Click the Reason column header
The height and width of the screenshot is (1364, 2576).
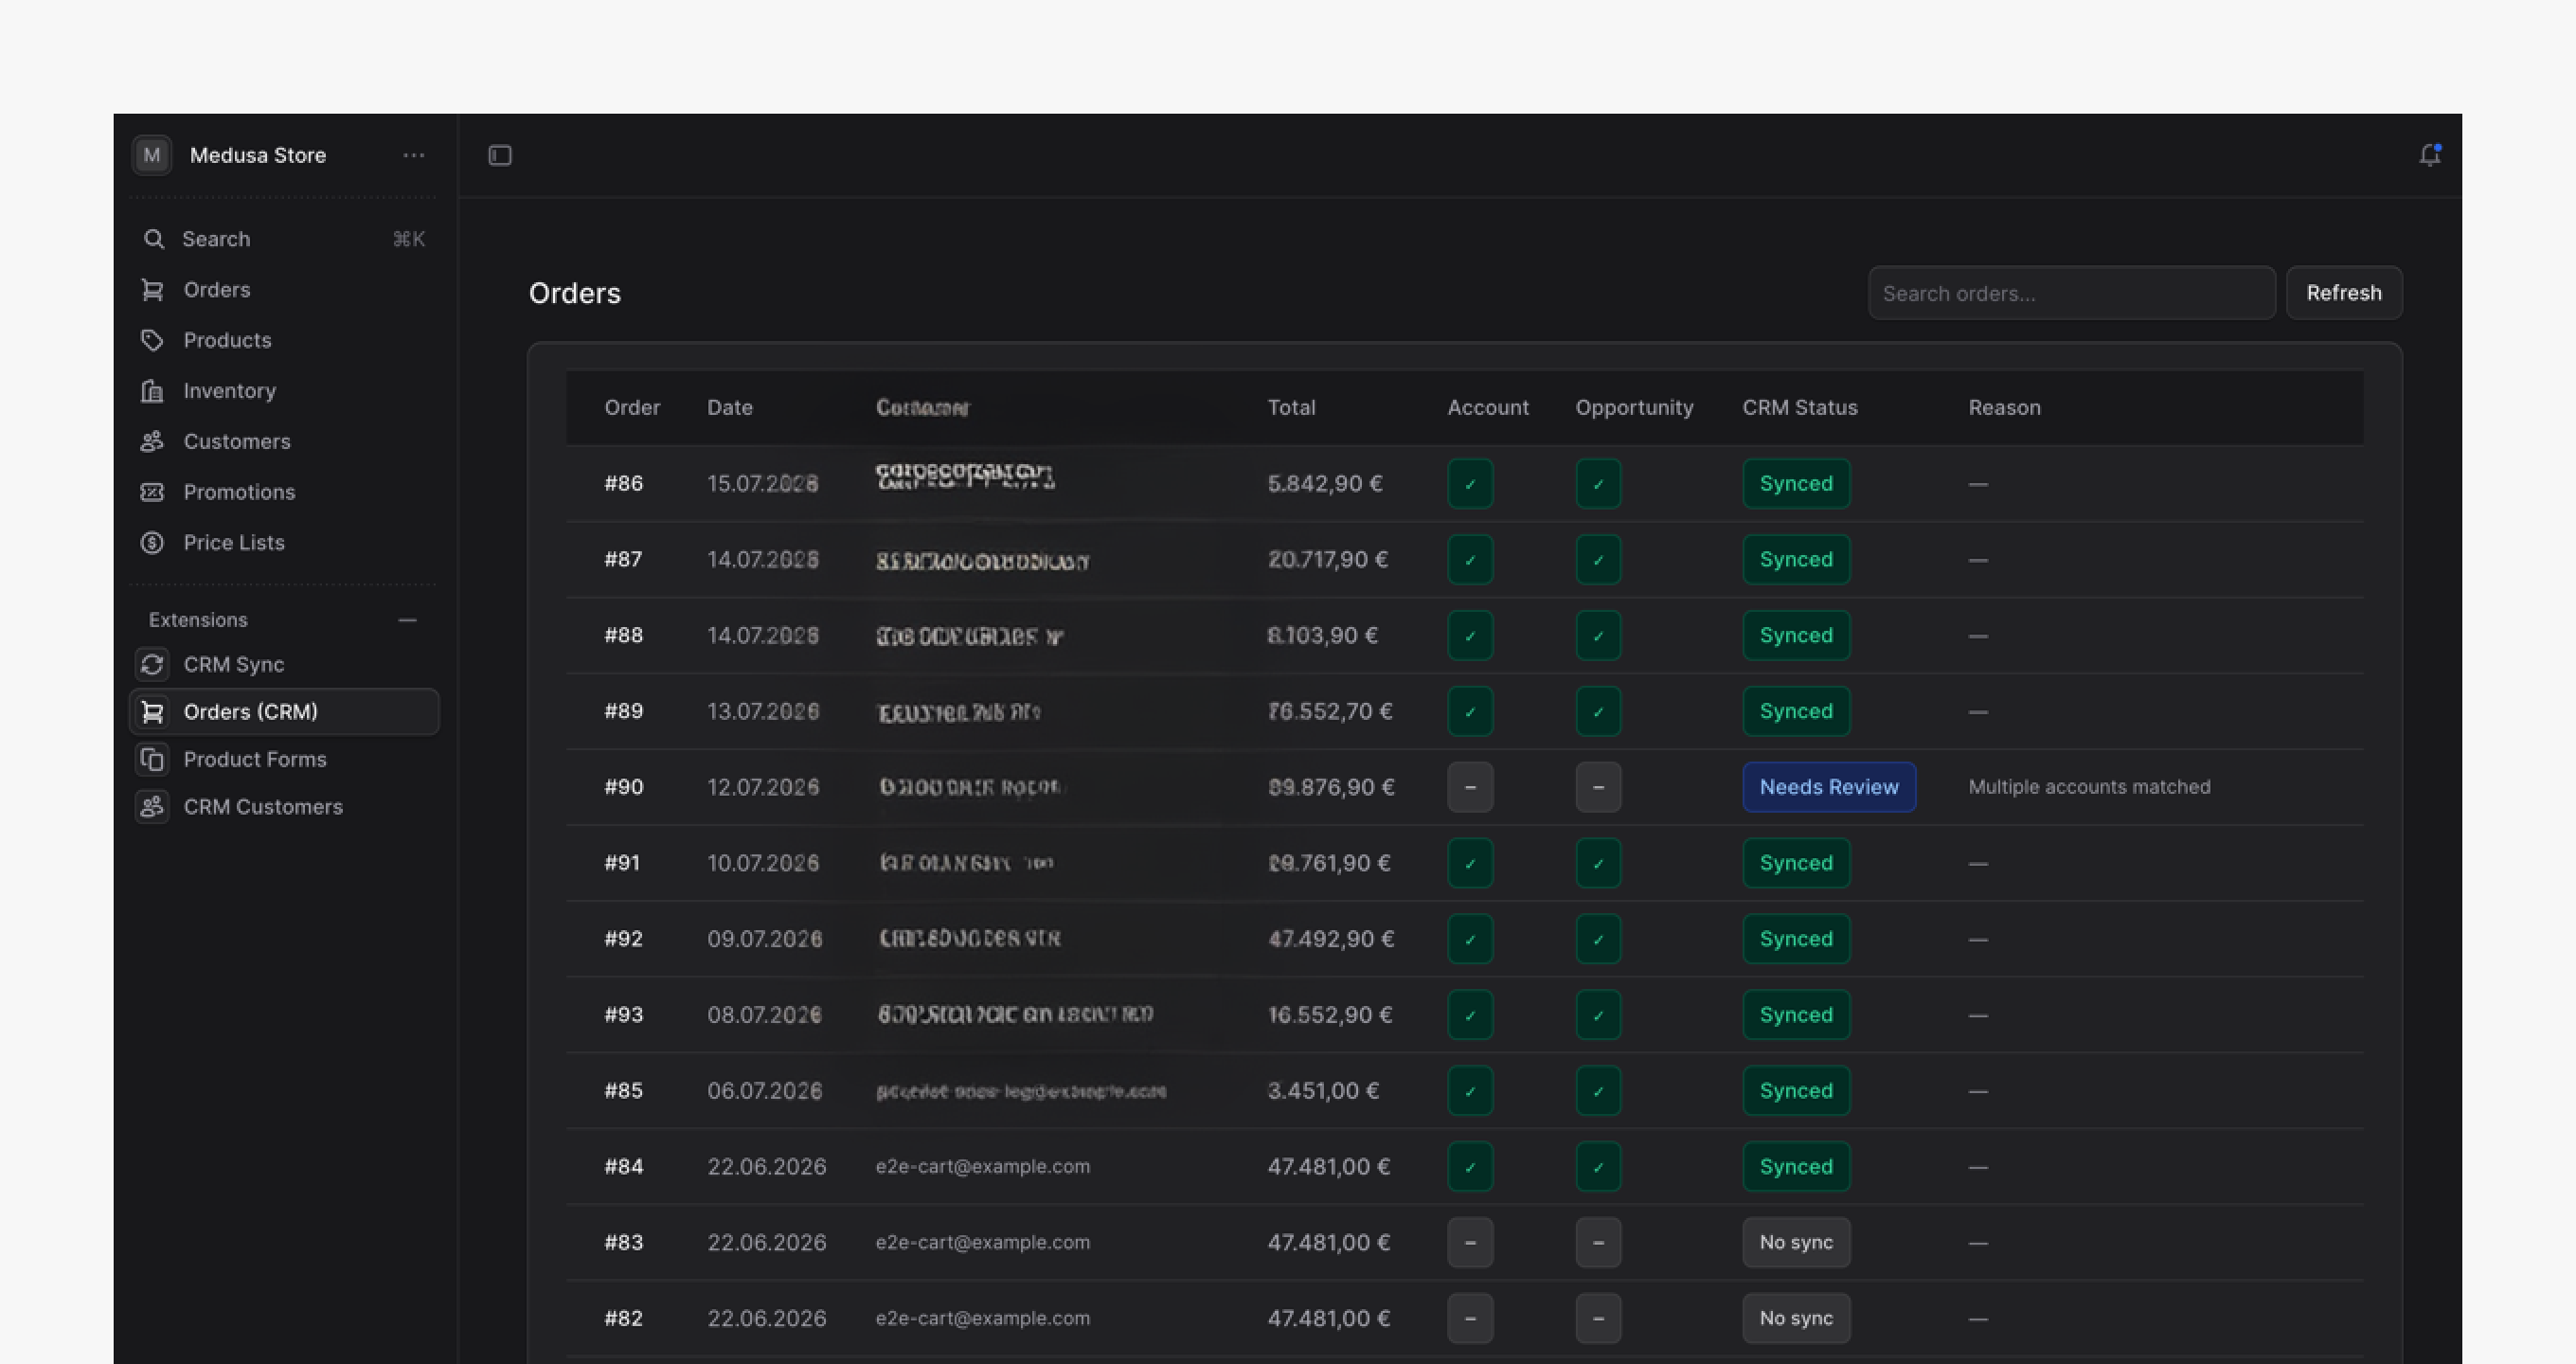[2004, 408]
